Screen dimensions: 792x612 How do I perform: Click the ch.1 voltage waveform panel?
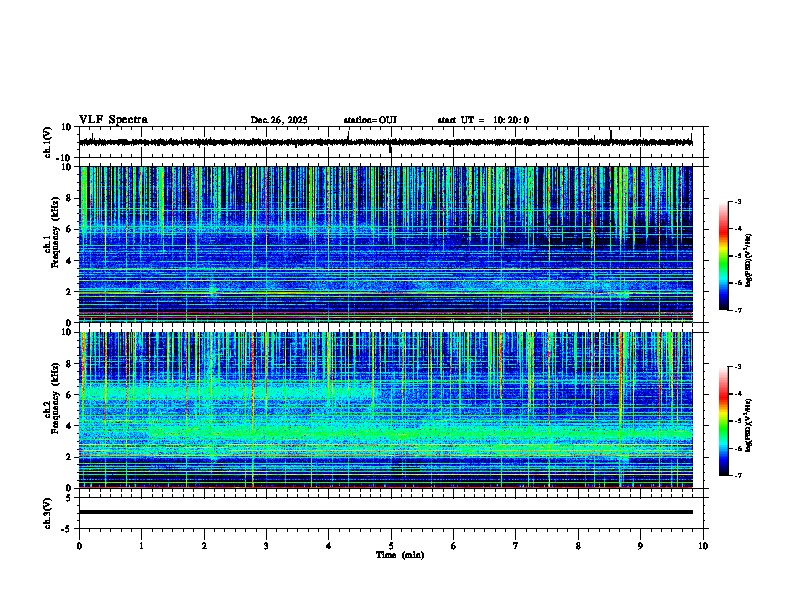click(x=391, y=142)
